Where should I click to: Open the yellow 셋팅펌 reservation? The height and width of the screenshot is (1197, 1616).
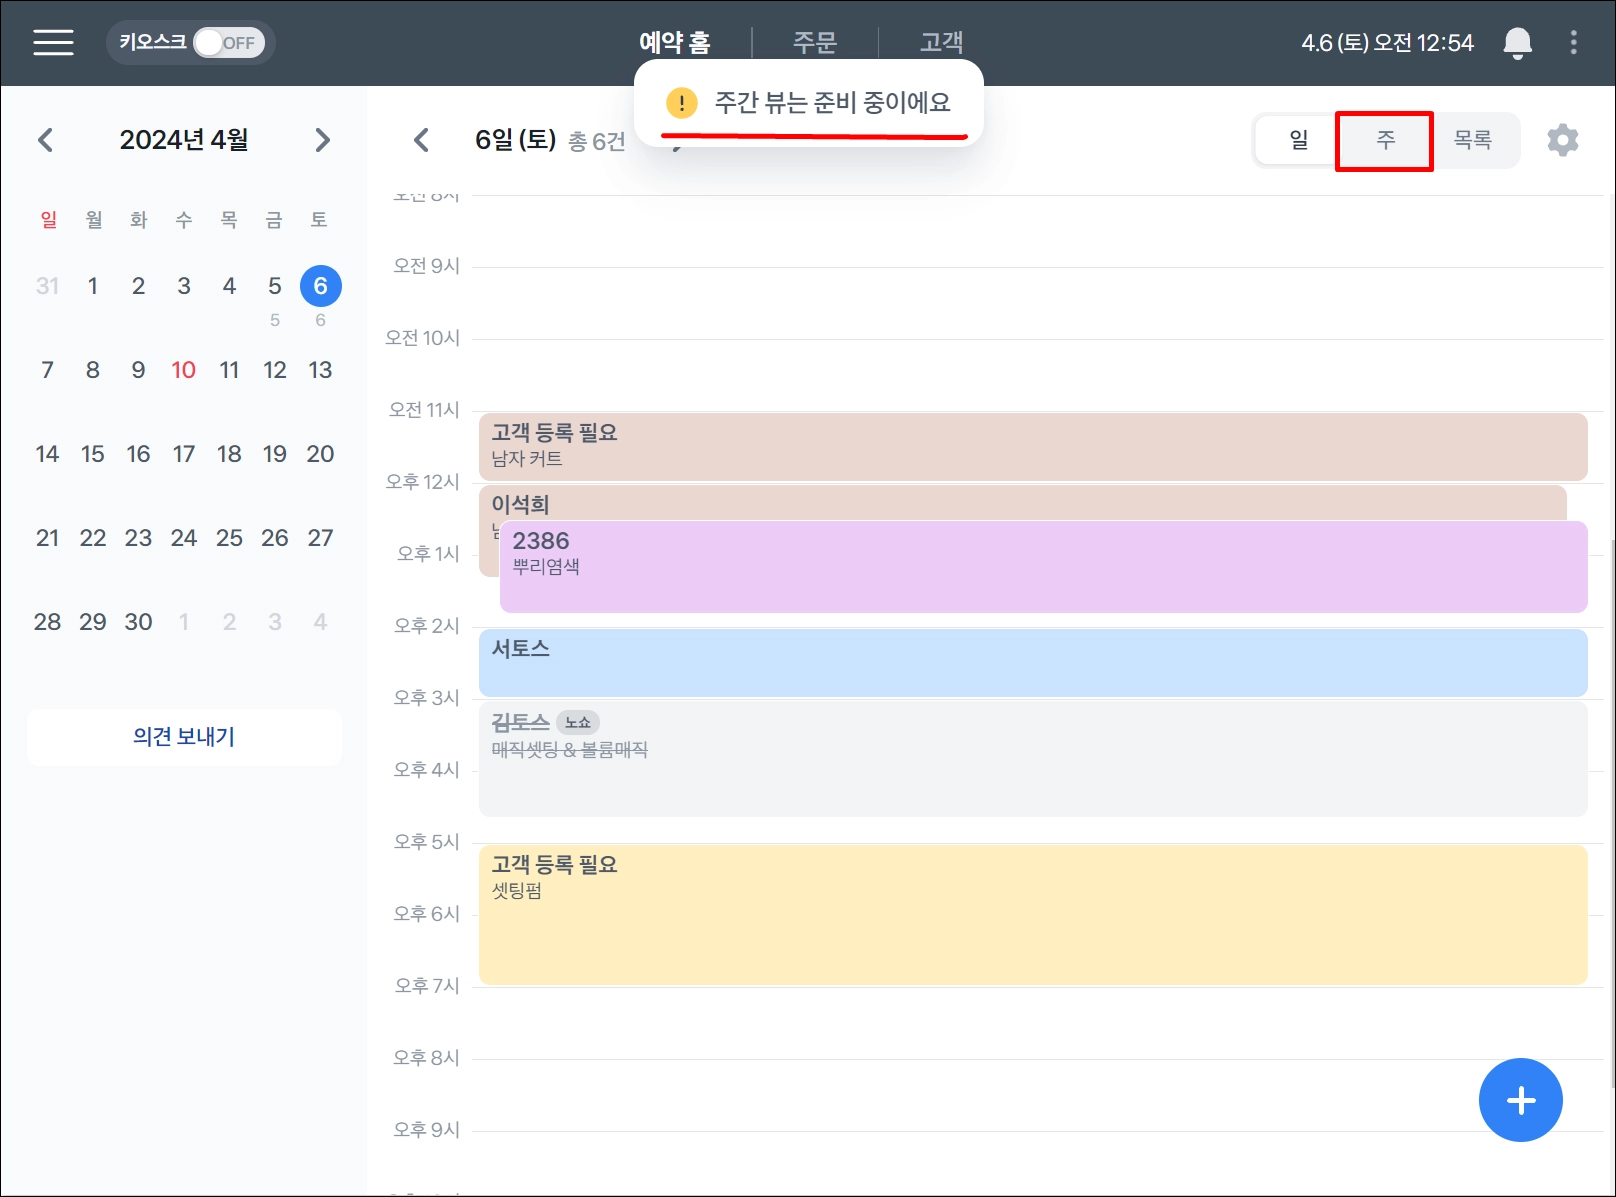[x=1033, y=915]
